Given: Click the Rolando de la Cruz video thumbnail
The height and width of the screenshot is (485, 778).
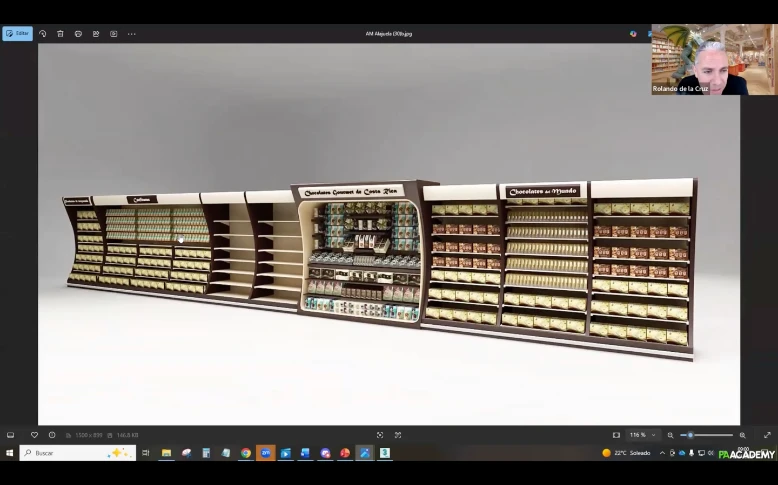Looking at the screenshot, I should click(x=699, y=60).
